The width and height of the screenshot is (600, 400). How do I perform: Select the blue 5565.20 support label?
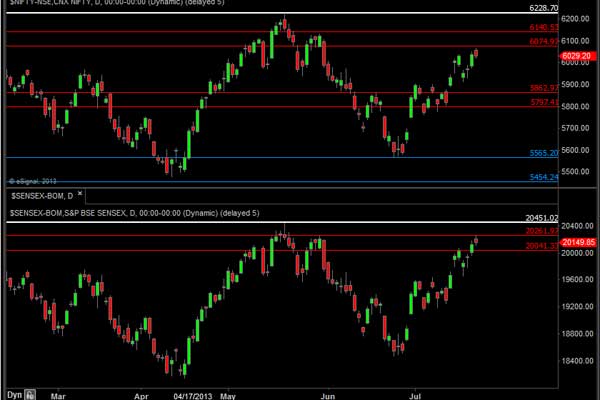(544, 153)
